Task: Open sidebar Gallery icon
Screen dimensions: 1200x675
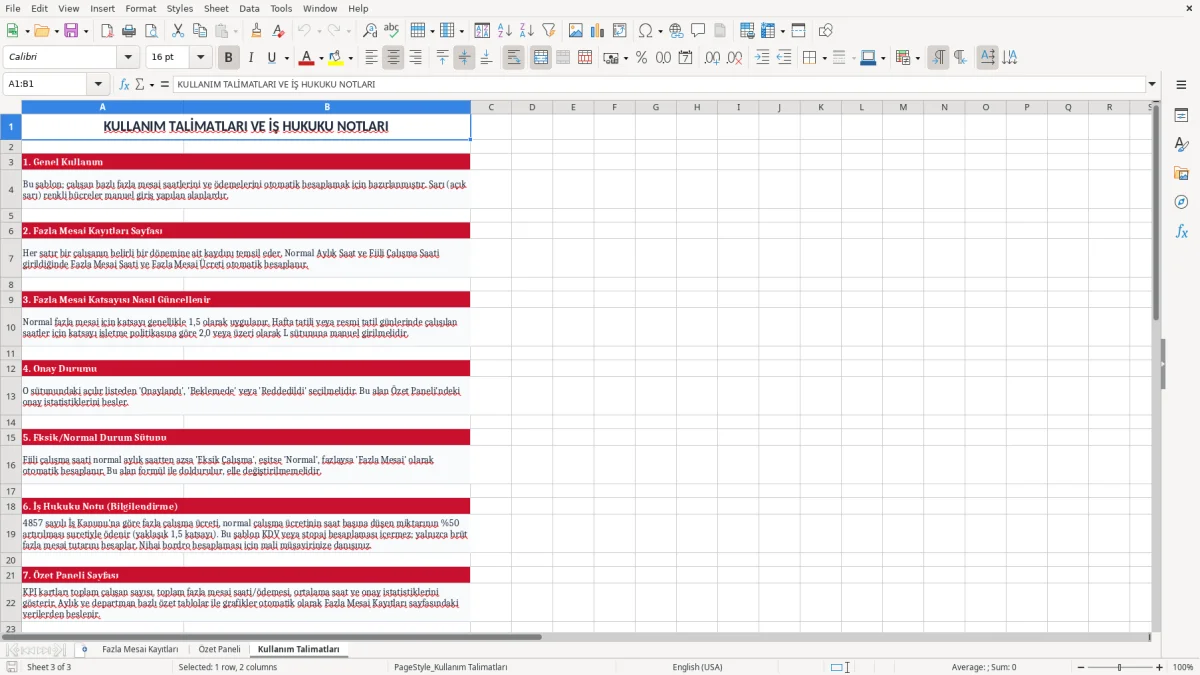Action: coord(1181,173)
